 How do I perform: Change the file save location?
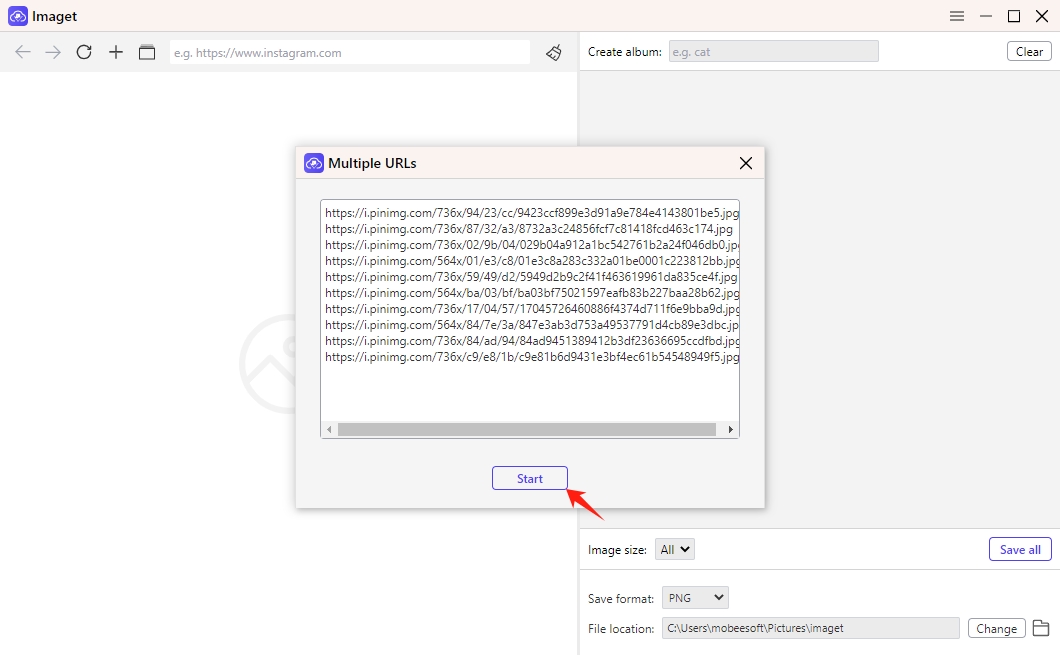996,628
